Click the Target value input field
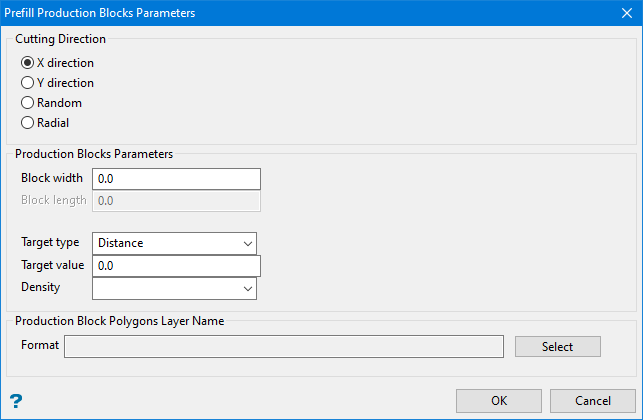Screen dimensions: 643x420 tap(176, 266)
